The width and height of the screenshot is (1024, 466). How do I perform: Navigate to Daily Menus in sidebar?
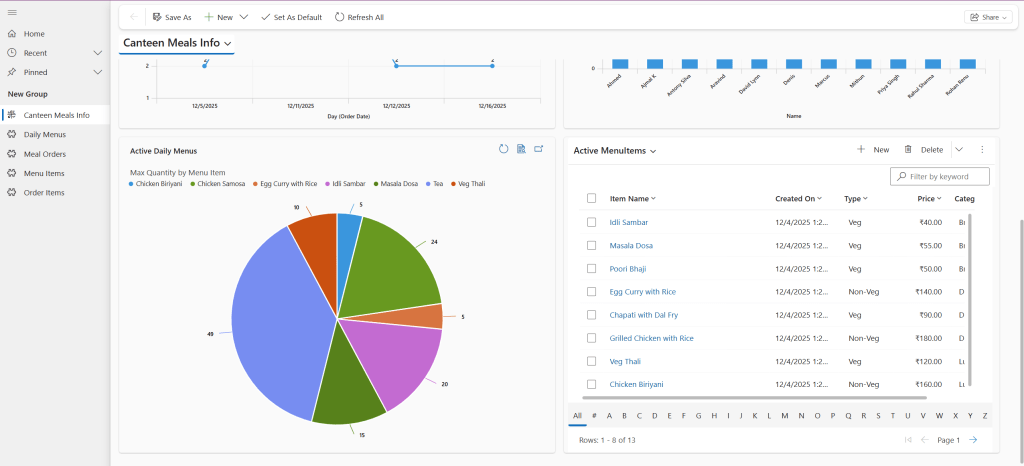[45, 134]
